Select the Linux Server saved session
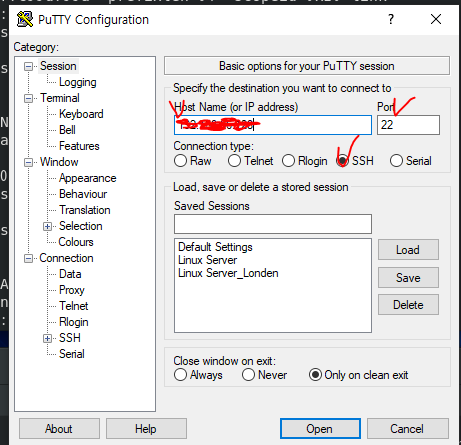This screenshot has width=461, height=445. point(207,260)
